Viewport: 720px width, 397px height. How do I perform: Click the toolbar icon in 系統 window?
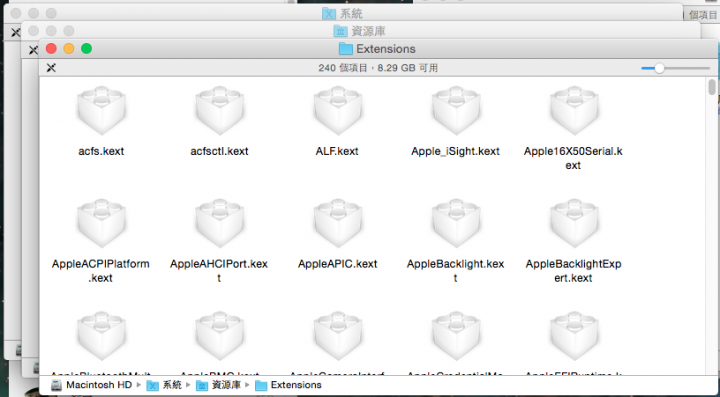click(x=16, y=32)
